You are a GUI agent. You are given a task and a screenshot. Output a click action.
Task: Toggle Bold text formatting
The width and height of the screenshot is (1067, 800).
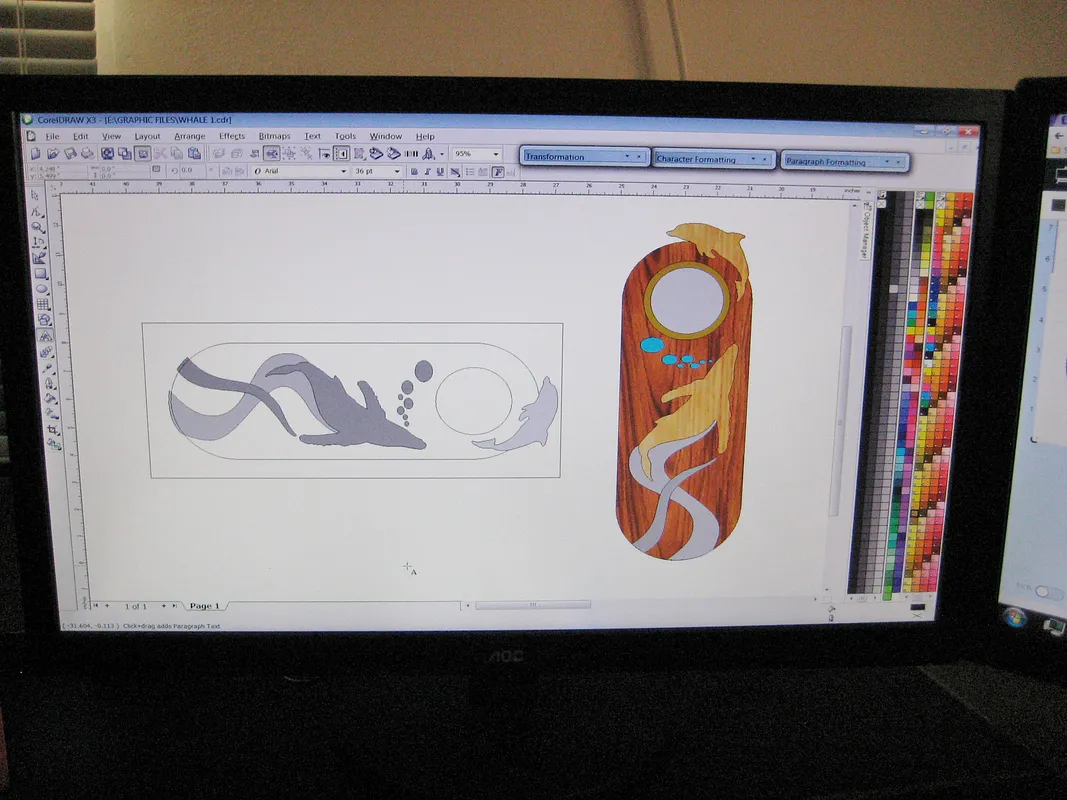(414, 171)
